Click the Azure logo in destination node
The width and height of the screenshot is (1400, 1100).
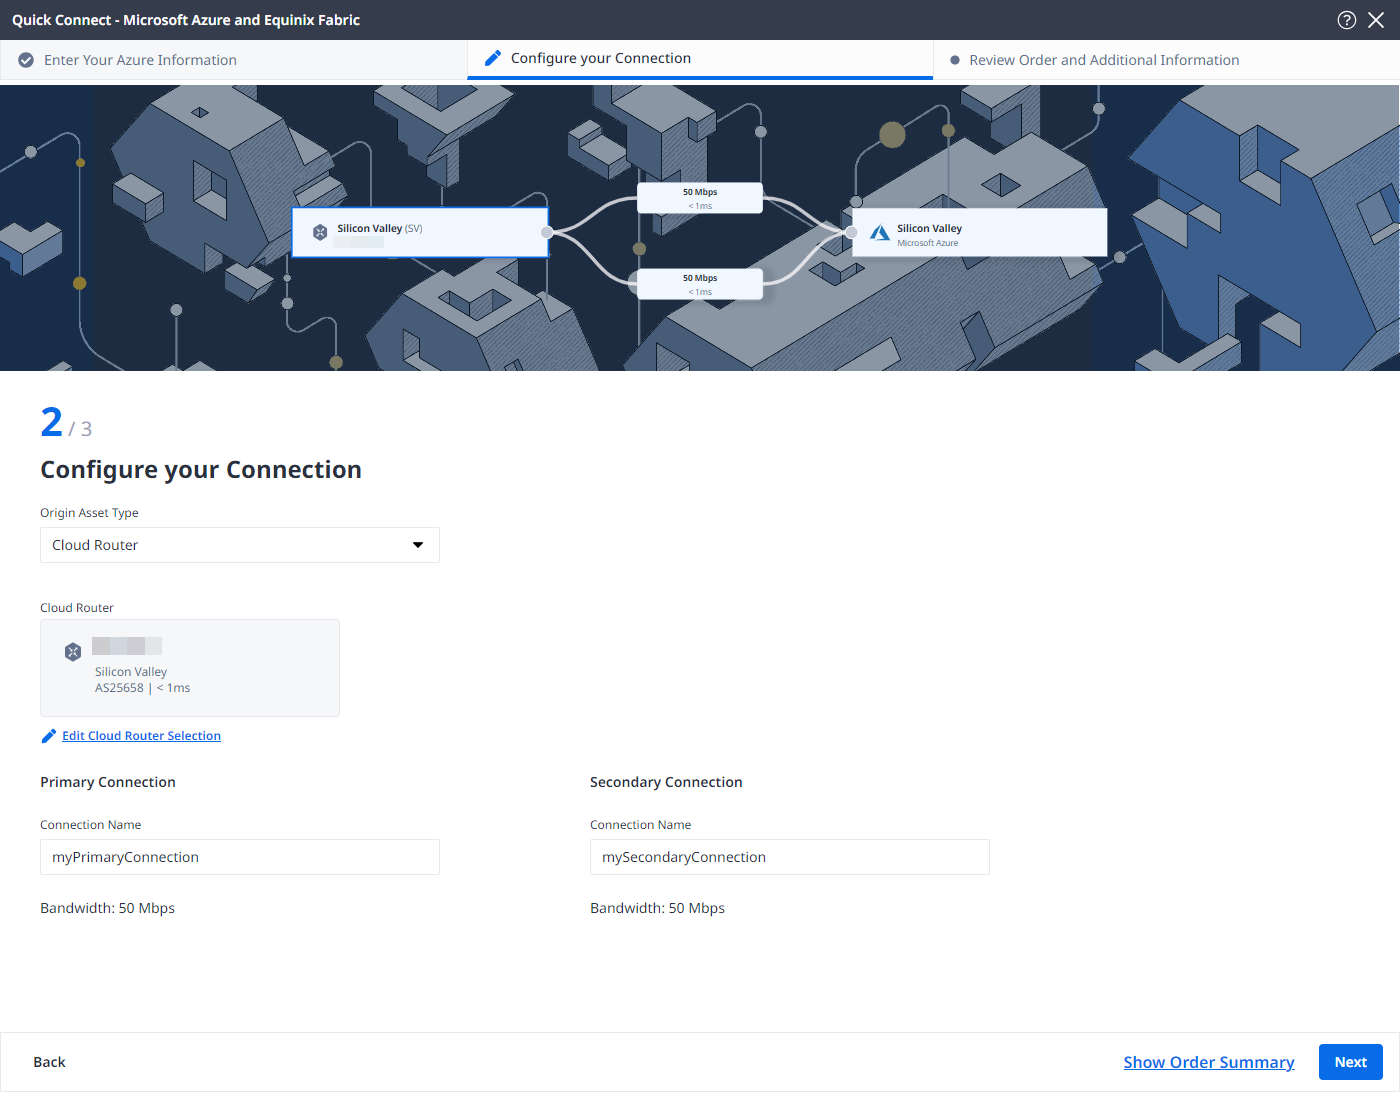[x=879, y=233]
